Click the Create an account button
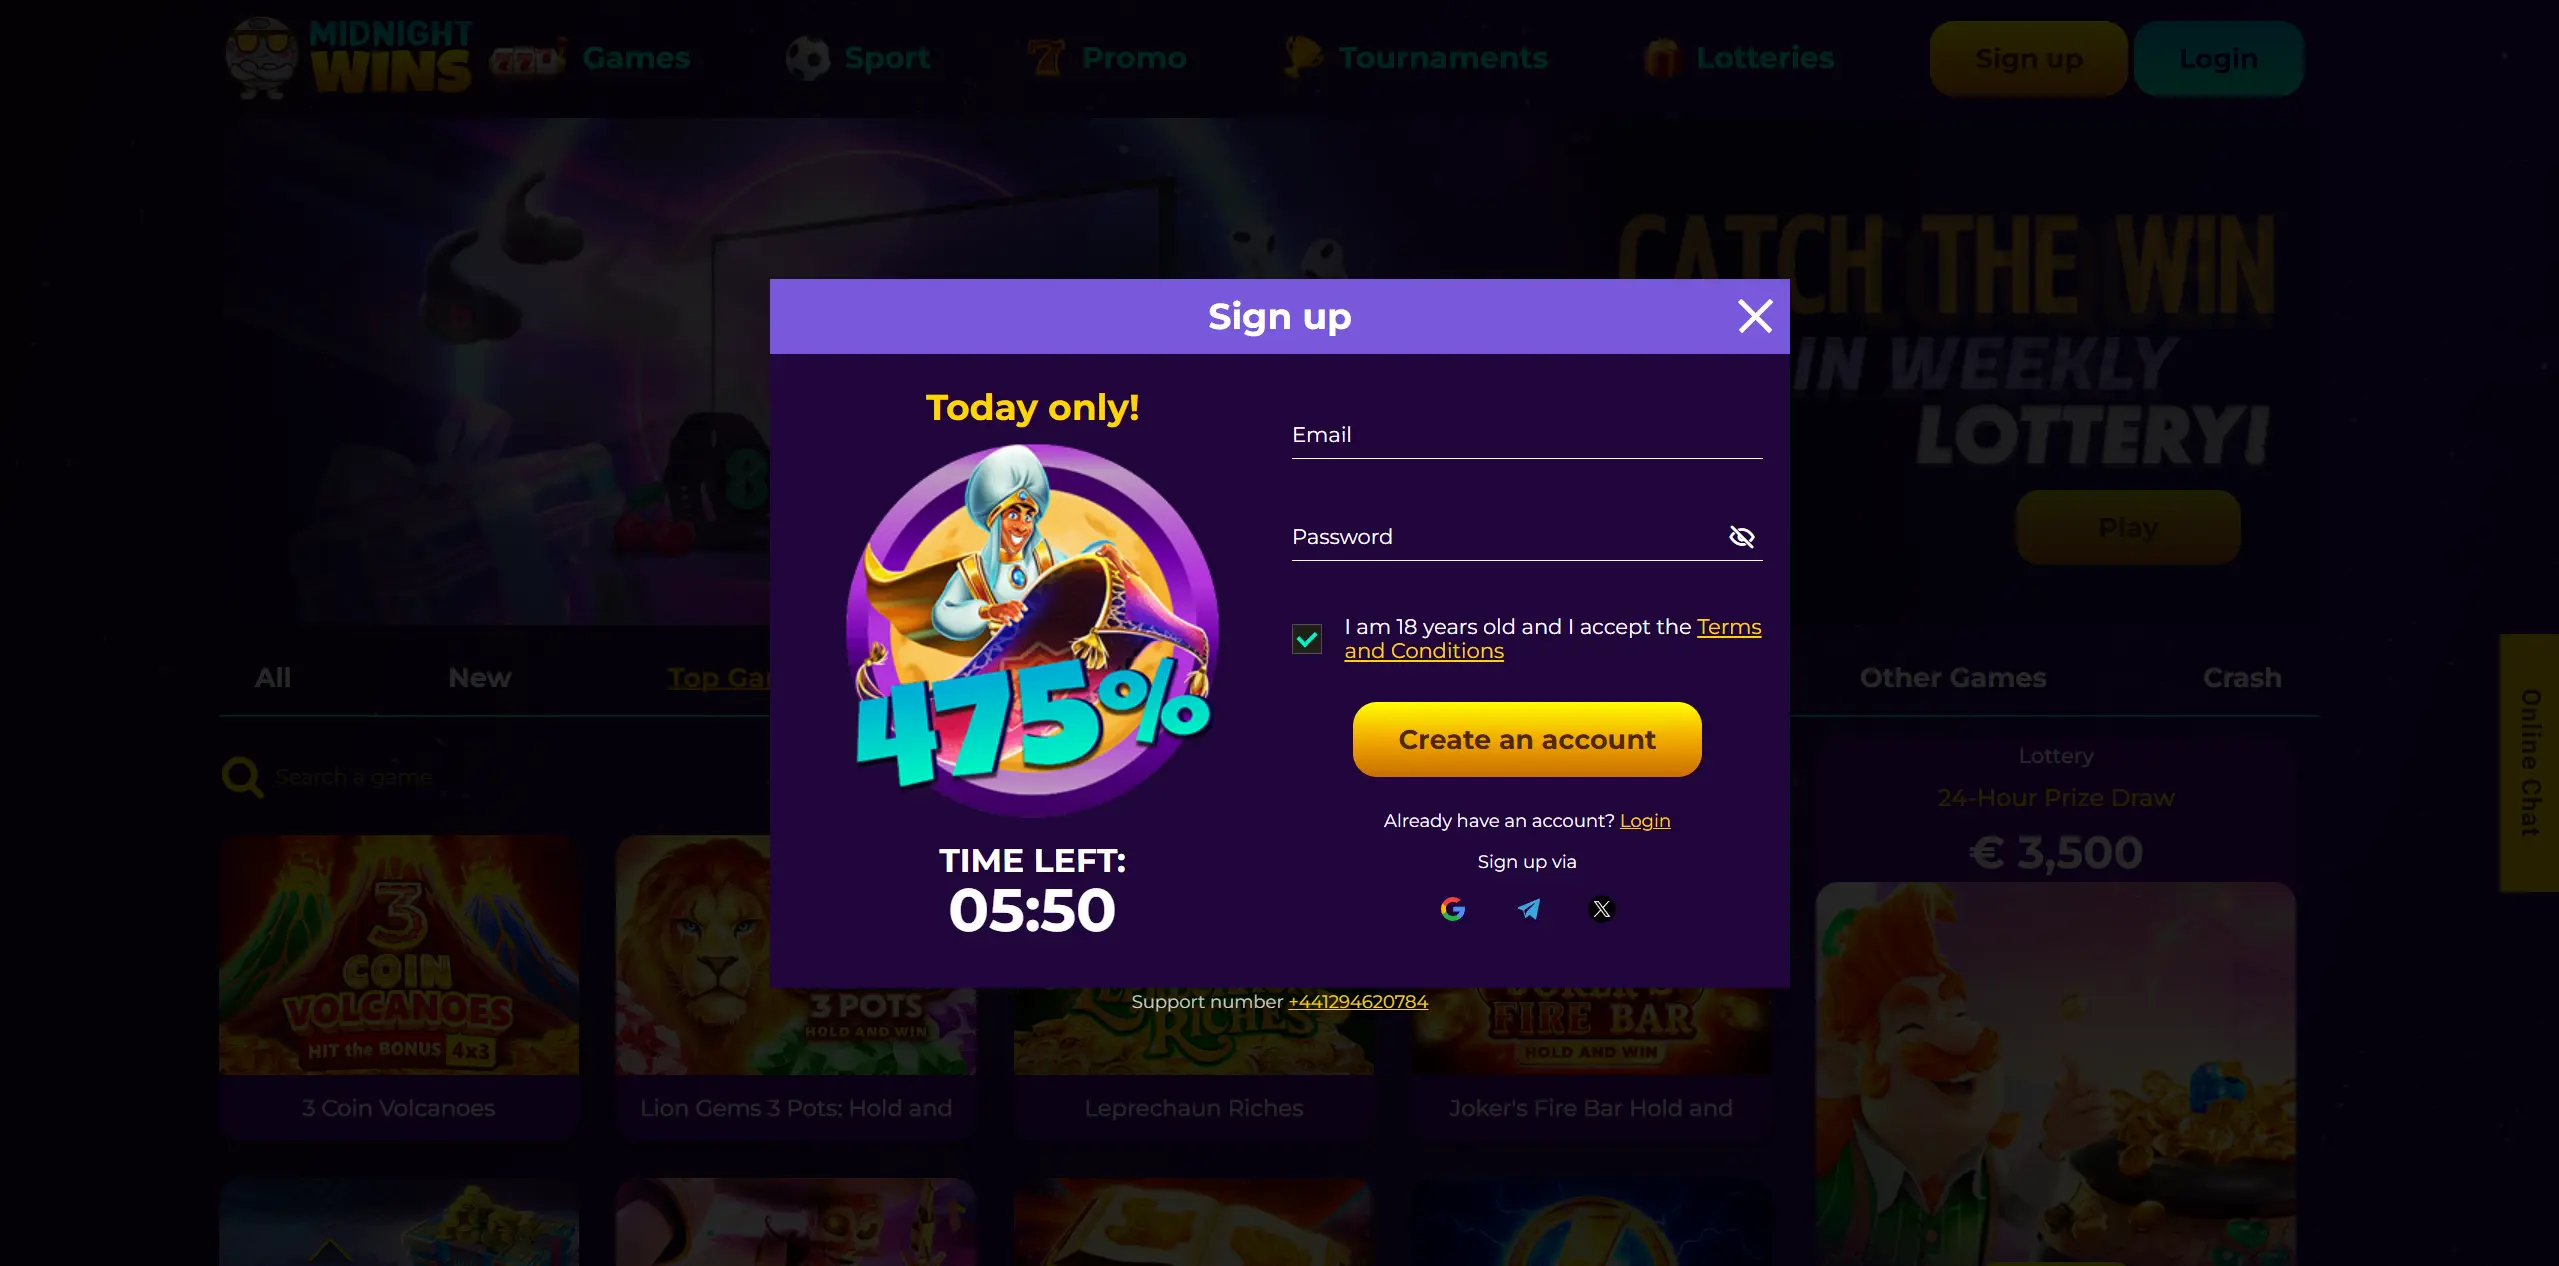This screenshot has width=2559, height=1266. coord(1527,739)
